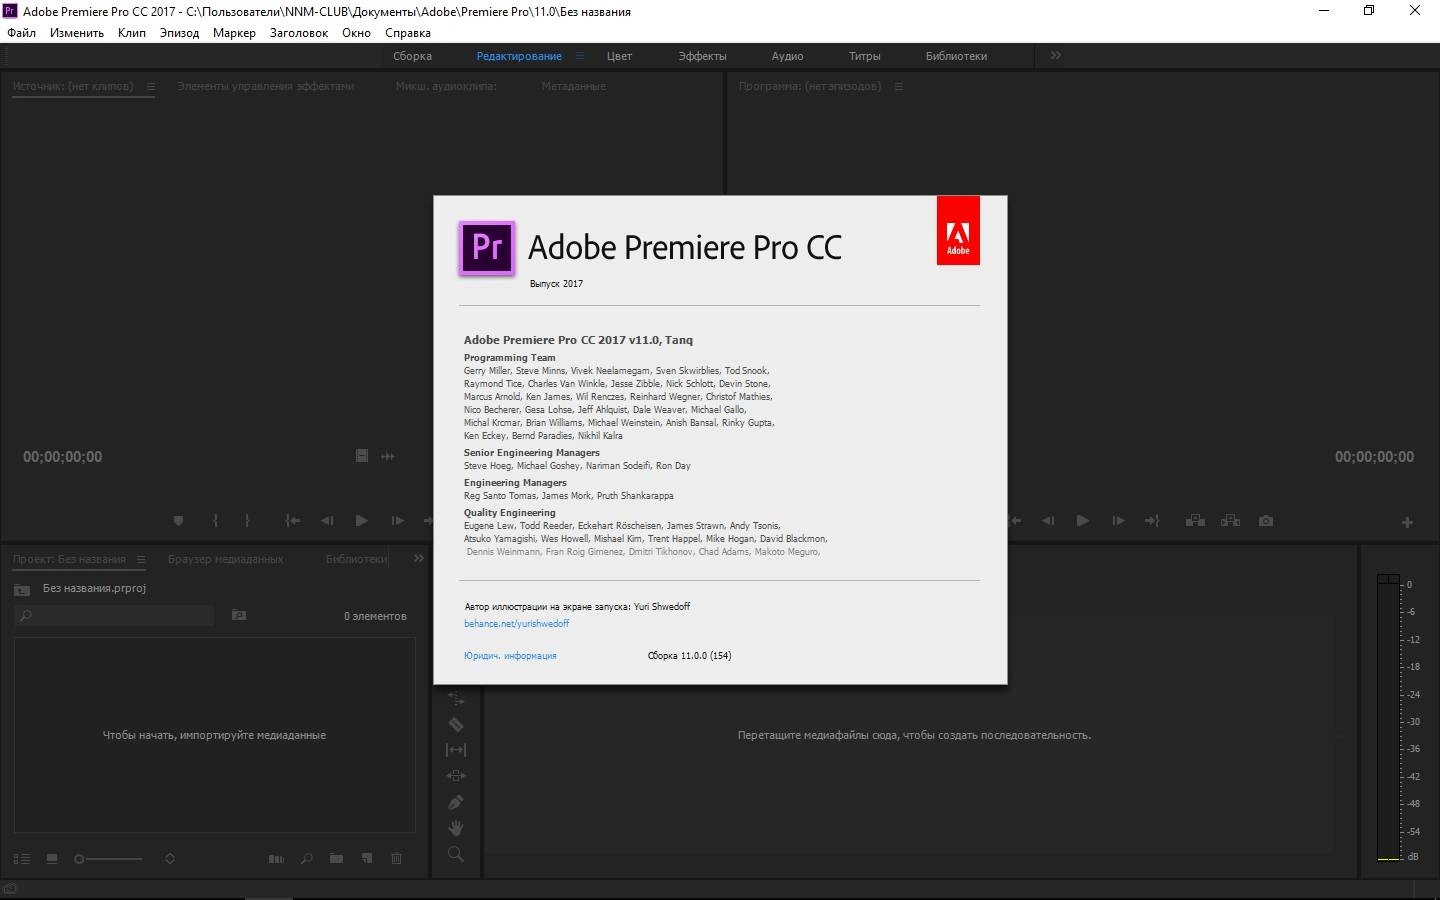Click audio meter clipping indicator at top
Image resolution: width=1440 pixels, height=900 pixels.
(x=1388, y=579)
